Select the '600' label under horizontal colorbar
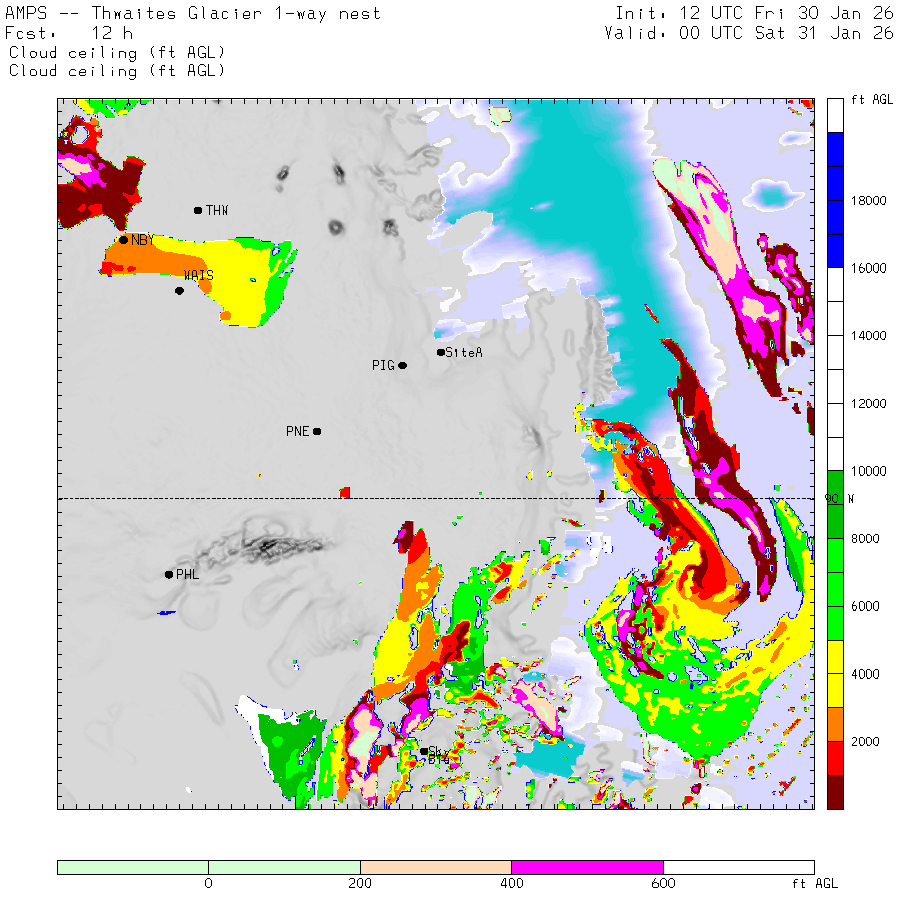This screenshot has width=900, height=900. point(663,883)
